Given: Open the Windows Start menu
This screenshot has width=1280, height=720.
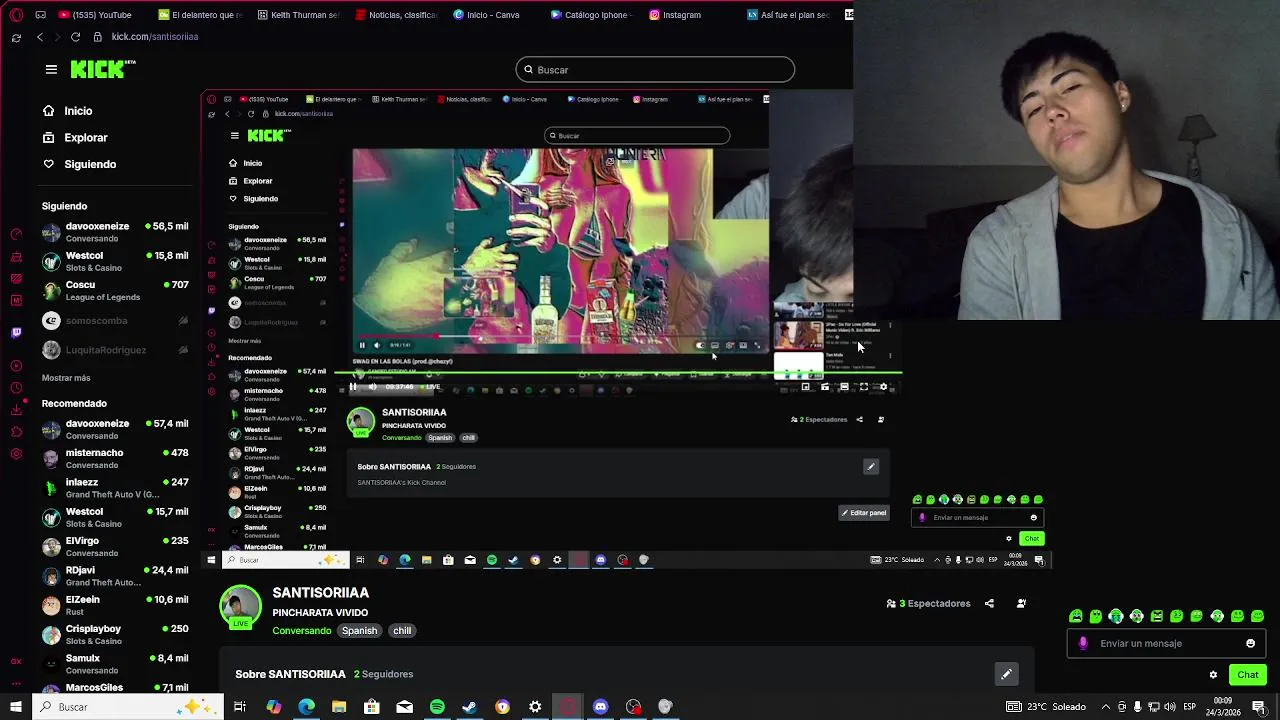Looking at the screenshot, I should [x=15, y=707].
